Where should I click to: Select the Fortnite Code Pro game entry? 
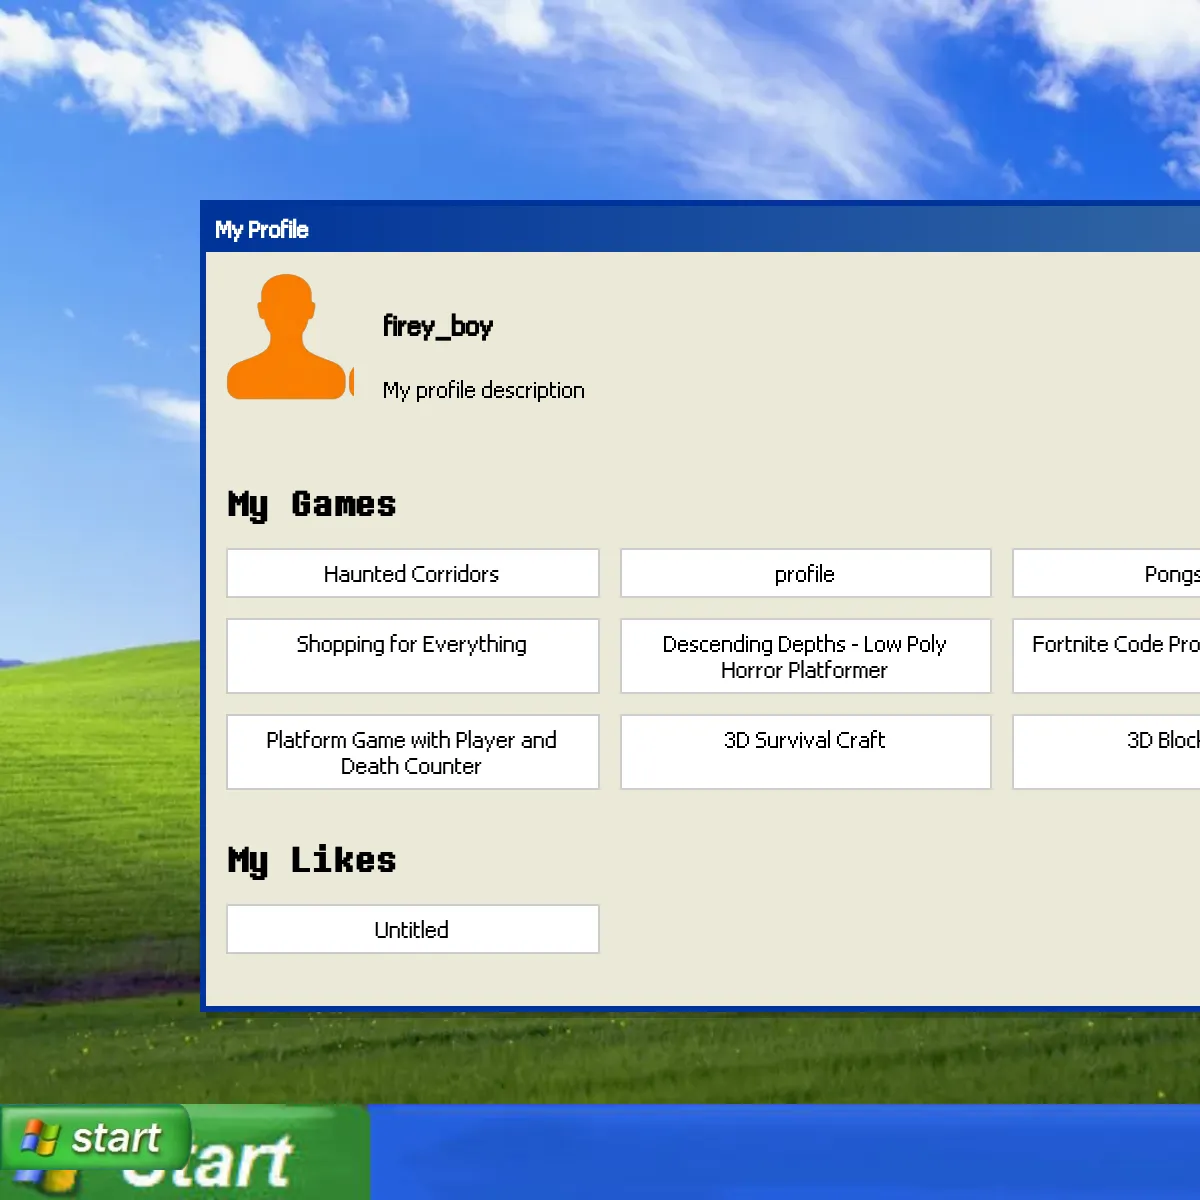point(1107,656)
